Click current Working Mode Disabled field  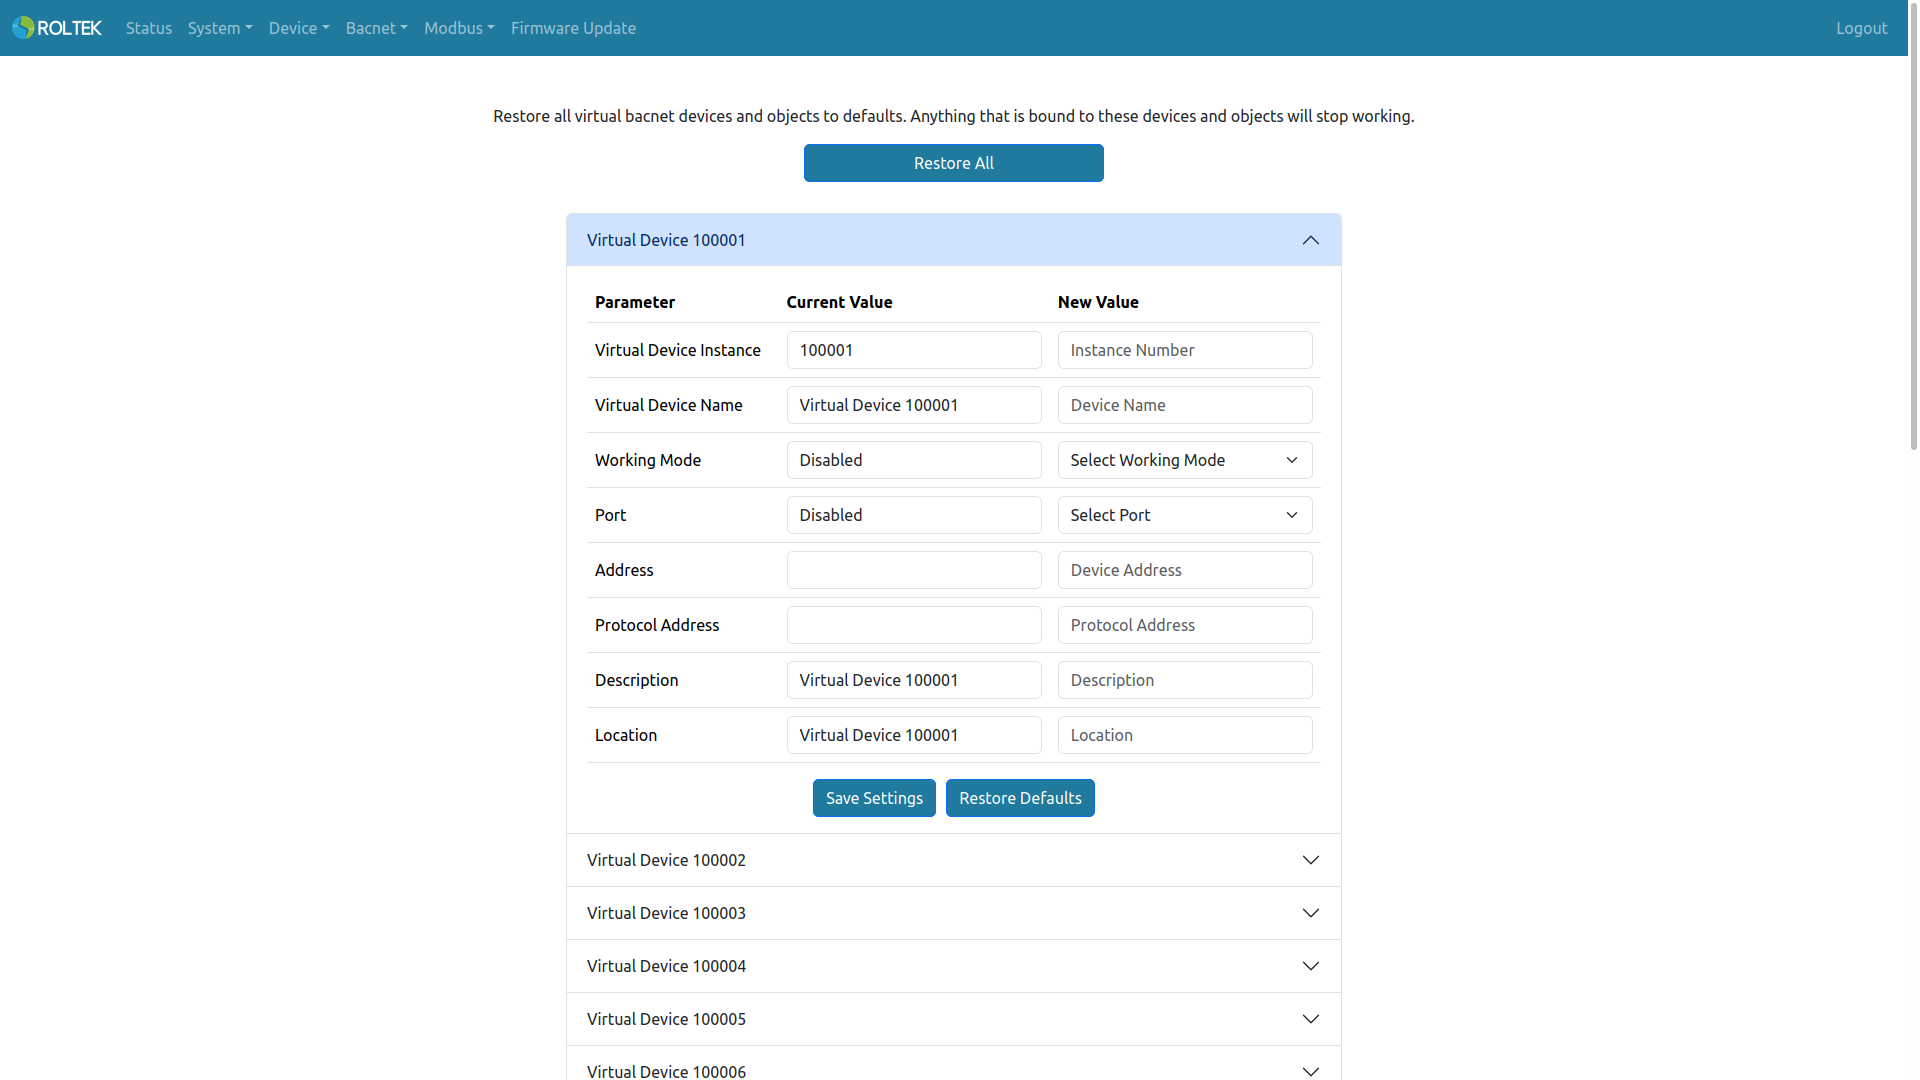pyautogui.click(x=914, y=460)
